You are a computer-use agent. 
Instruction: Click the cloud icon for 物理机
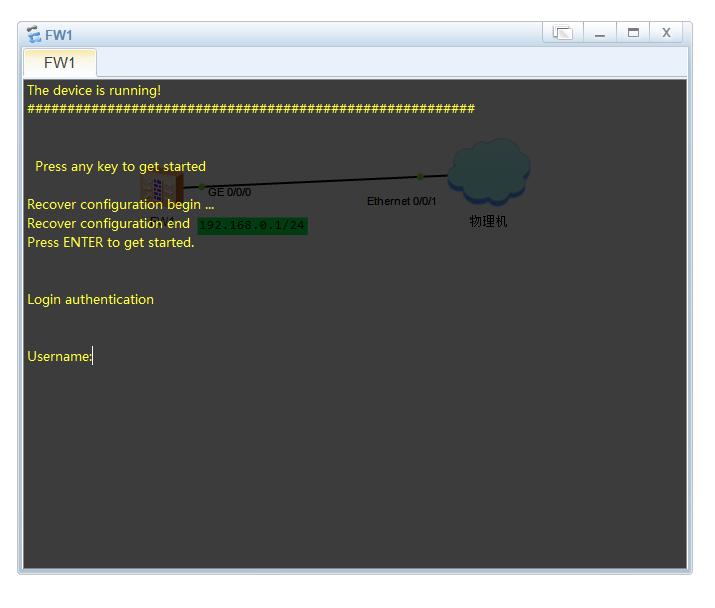tap(488, 171)
